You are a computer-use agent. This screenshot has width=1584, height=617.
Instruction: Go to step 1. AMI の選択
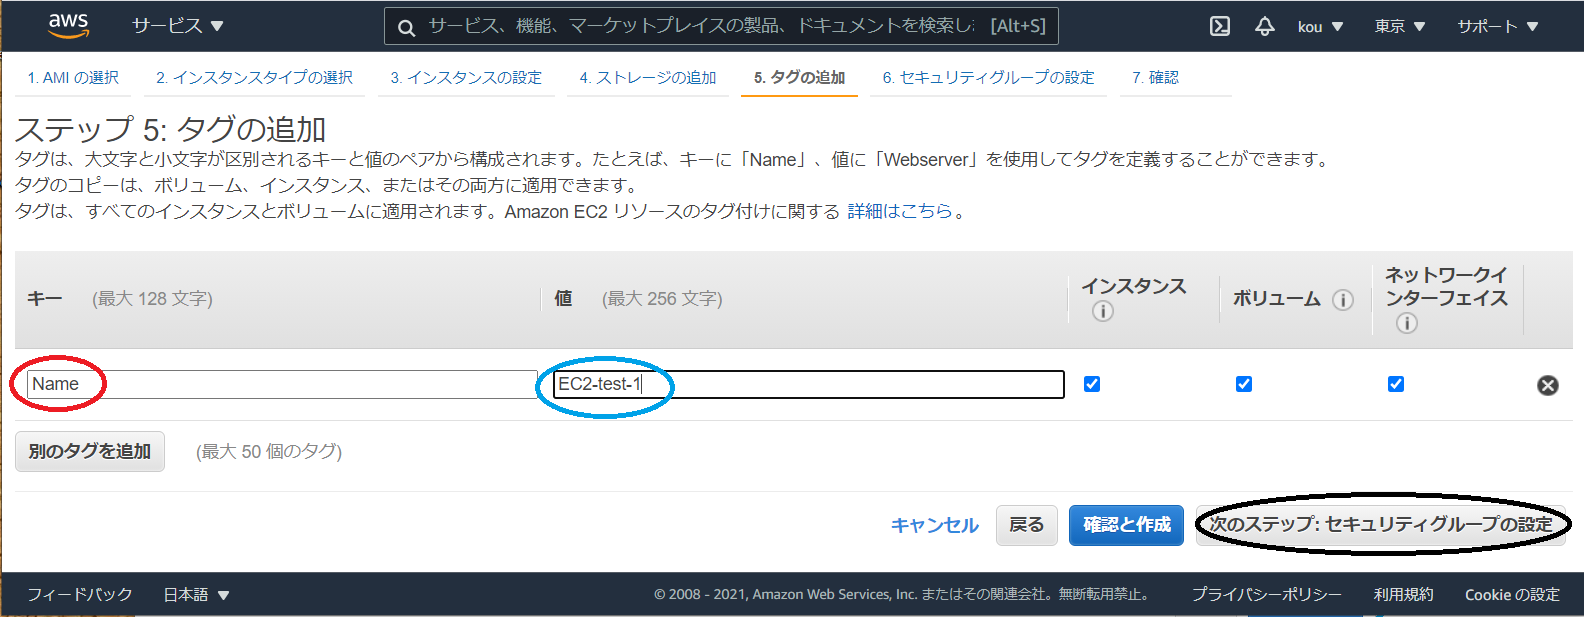73,77
